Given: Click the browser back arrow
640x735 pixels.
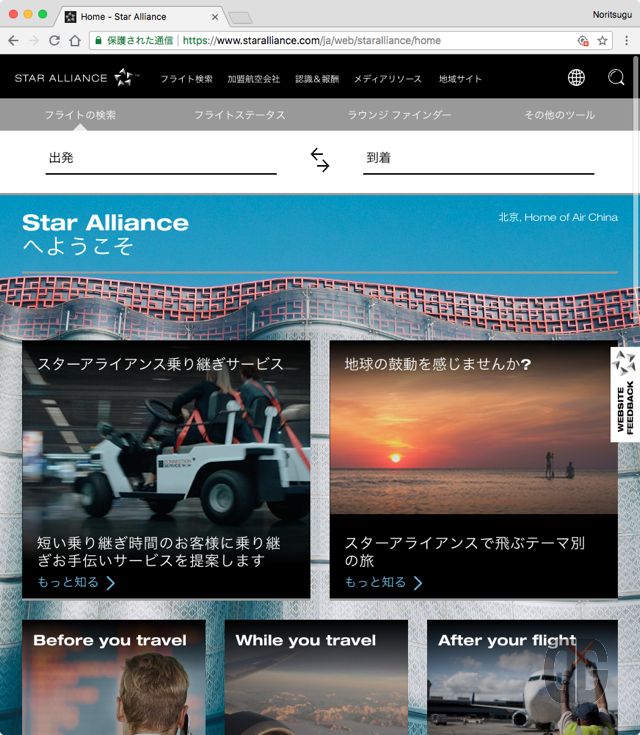Looking at the screenshot, I should pos(13,41).
